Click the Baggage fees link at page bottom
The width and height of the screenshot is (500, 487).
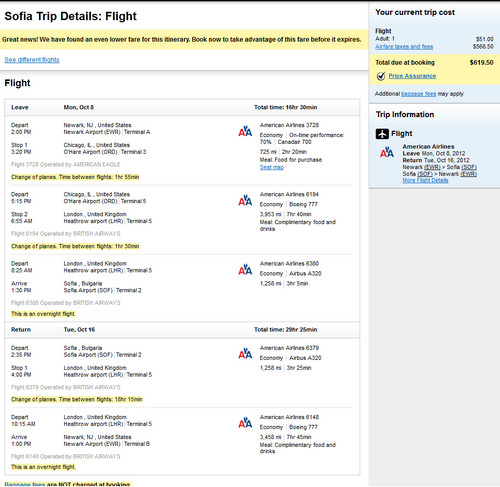click(x=25, y=484)
